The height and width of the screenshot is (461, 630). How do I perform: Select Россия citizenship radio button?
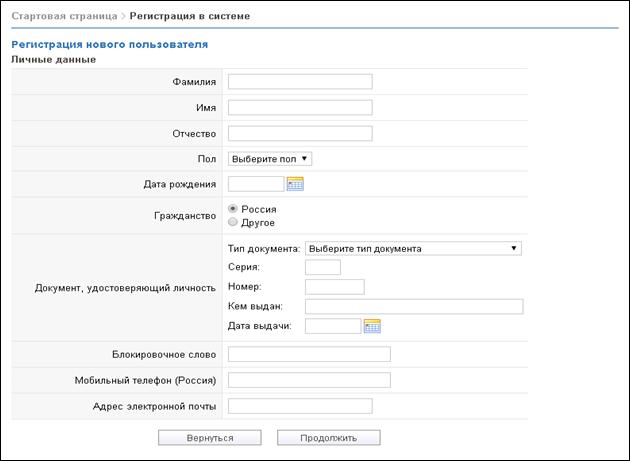tap(233, 209)
